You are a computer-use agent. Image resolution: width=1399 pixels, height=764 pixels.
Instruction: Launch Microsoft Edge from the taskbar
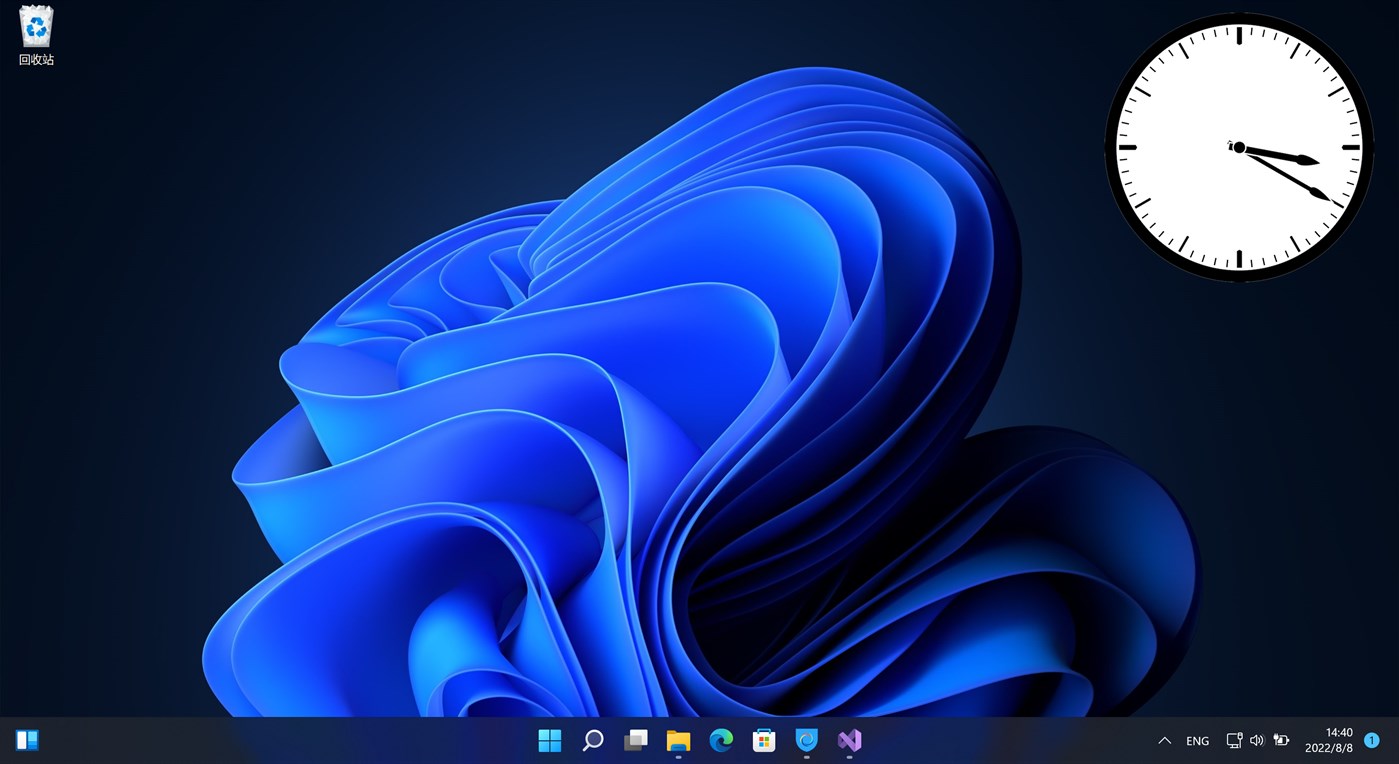click(x=721, y=740)
